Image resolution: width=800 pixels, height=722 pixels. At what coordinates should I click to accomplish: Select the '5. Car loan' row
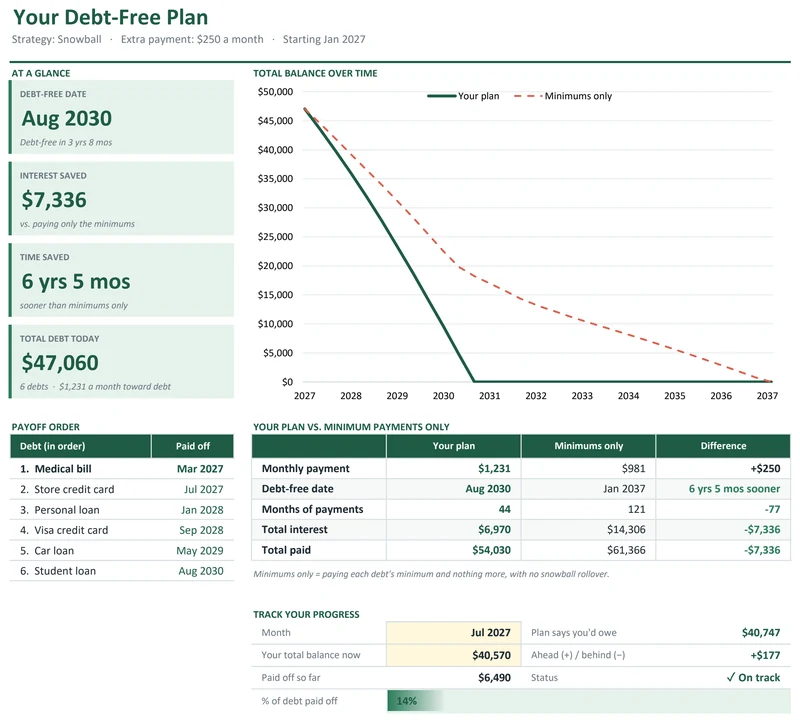[x=121, y=551]
